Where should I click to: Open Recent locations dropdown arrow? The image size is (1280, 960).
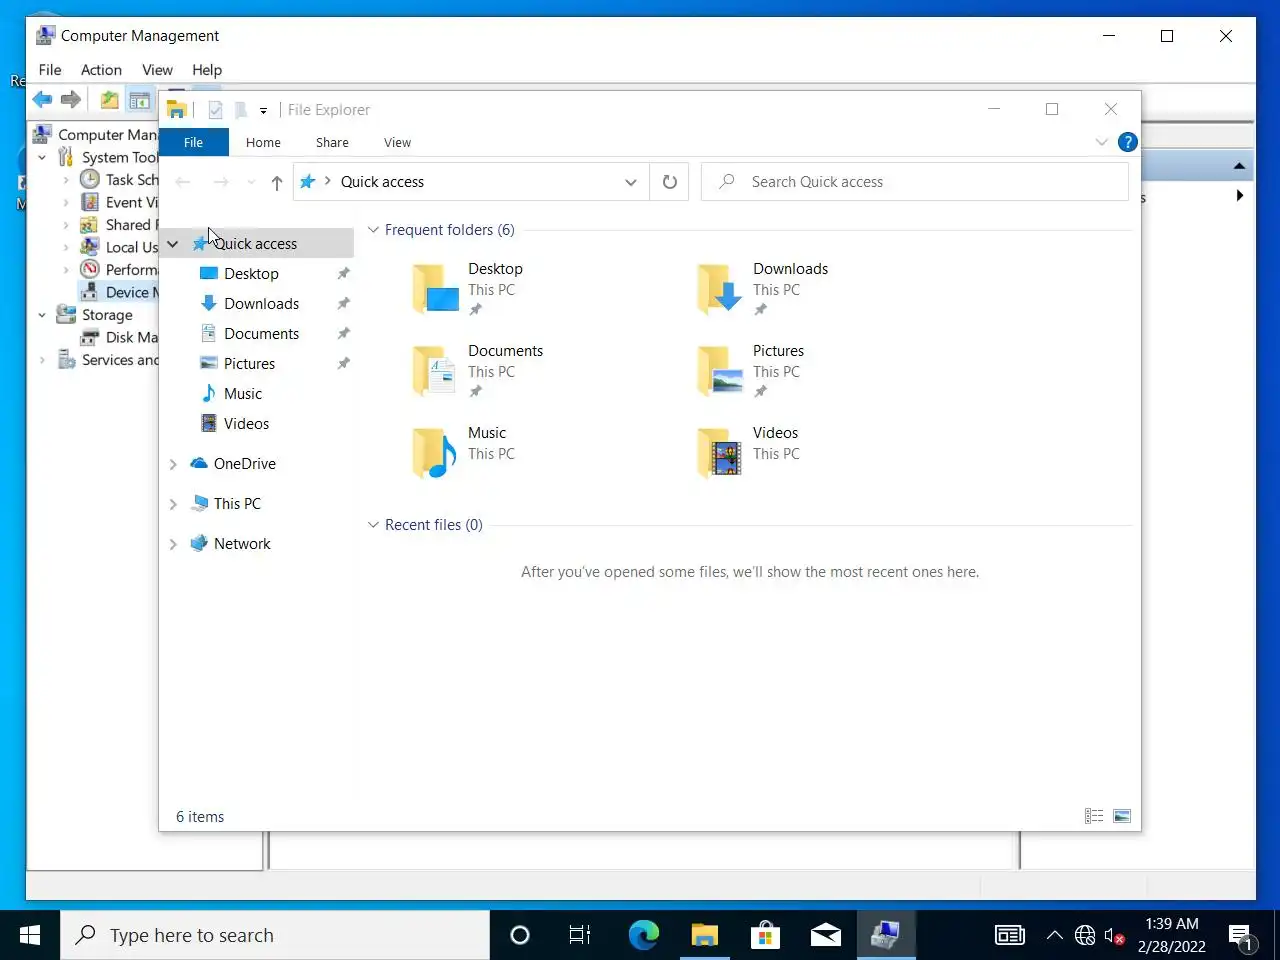click(x=251, y=182)
